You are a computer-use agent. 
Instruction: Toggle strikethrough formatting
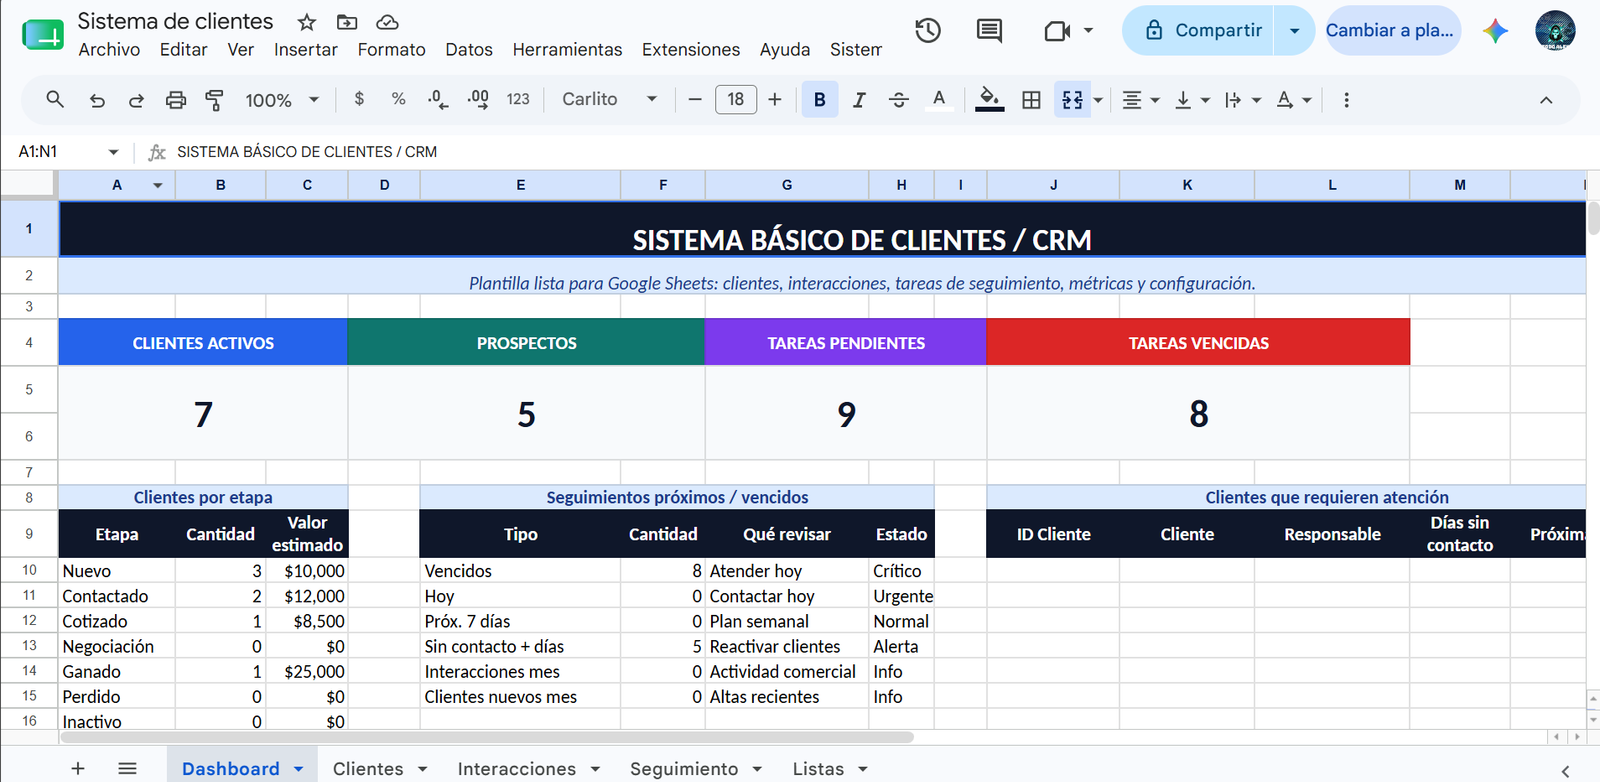[899, 99]
